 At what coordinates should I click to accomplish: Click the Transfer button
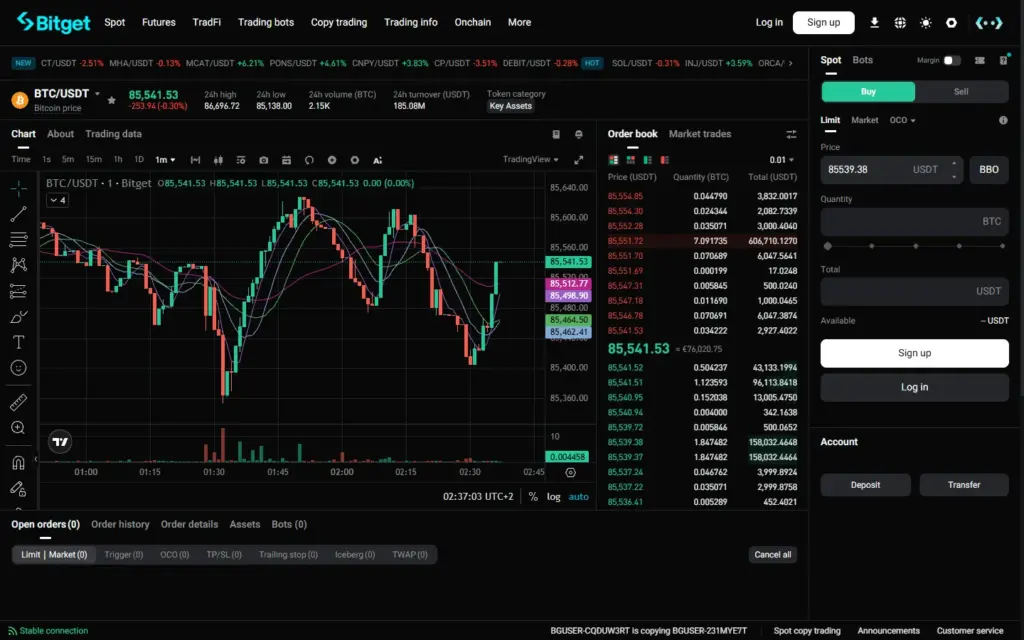click(x=964, y=485)
